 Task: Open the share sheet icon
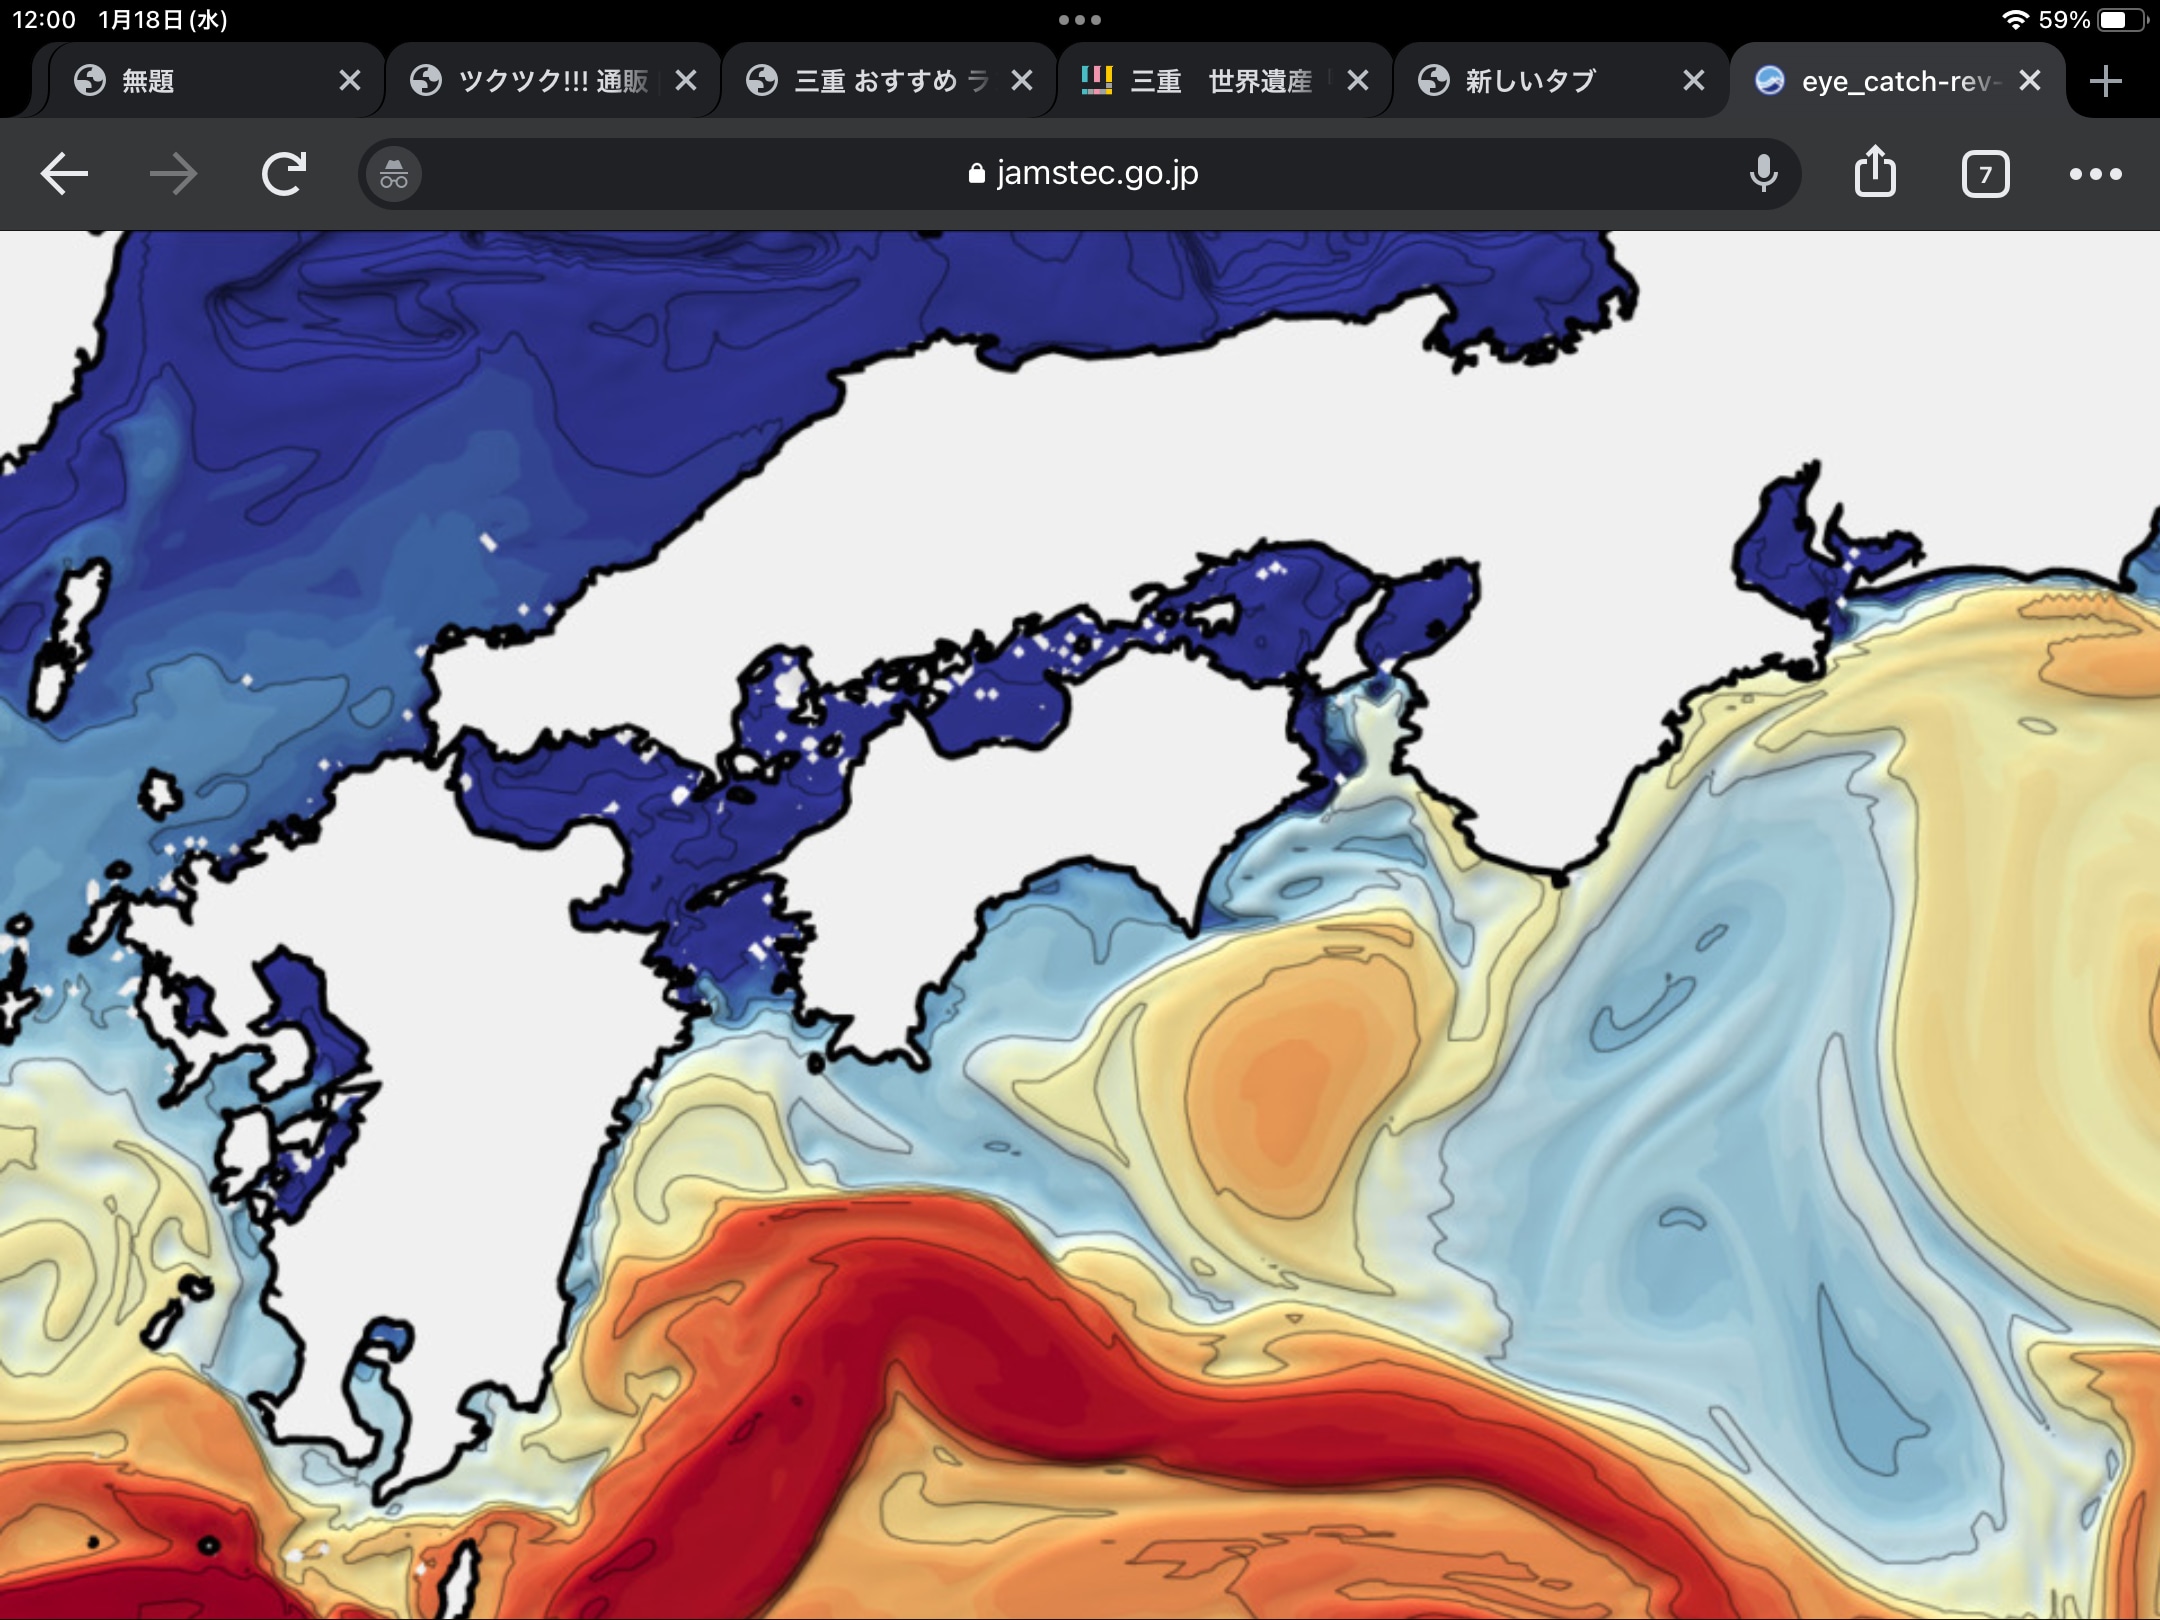coord(1875,173)
